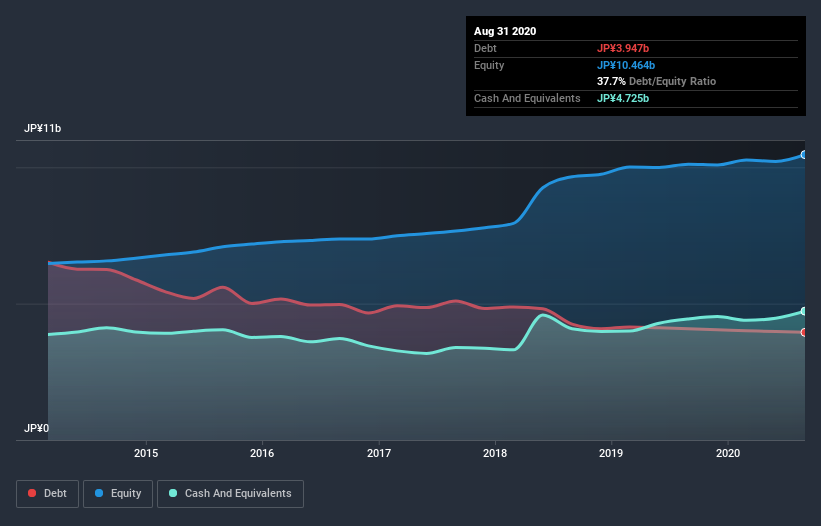Click the 2019 x-axis label
The height and width of the screenshot is (526, 821).
pyautogui.click(x=611, y=453)
